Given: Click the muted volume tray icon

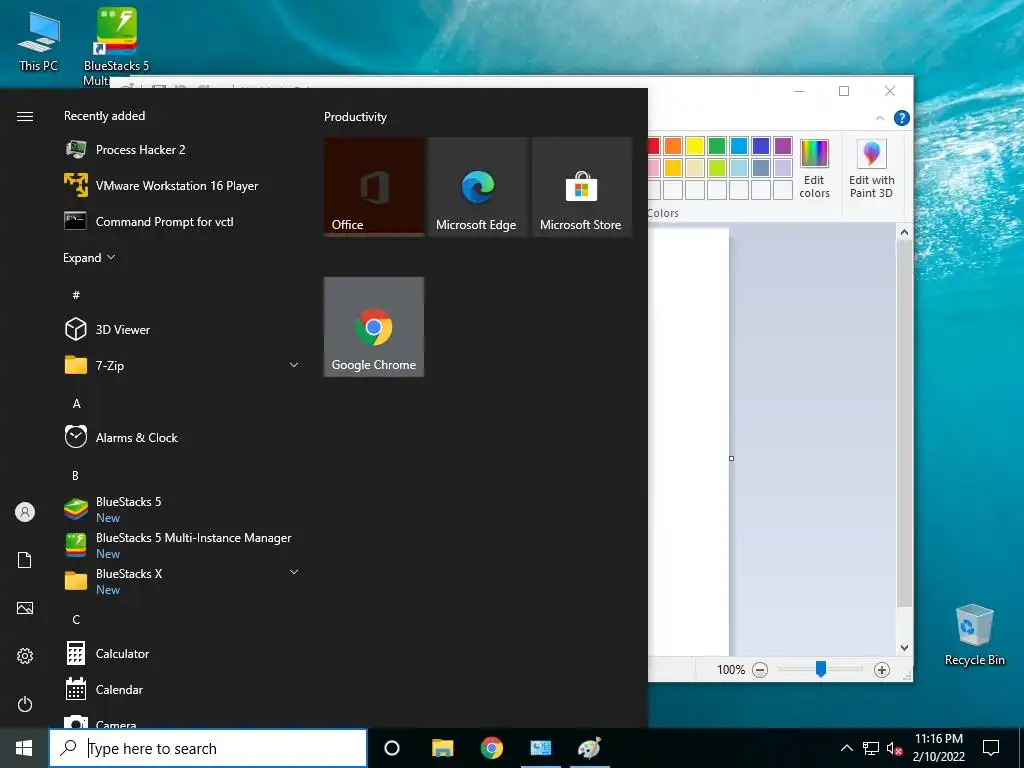Looking at the screenshot, I should point(894,748).
